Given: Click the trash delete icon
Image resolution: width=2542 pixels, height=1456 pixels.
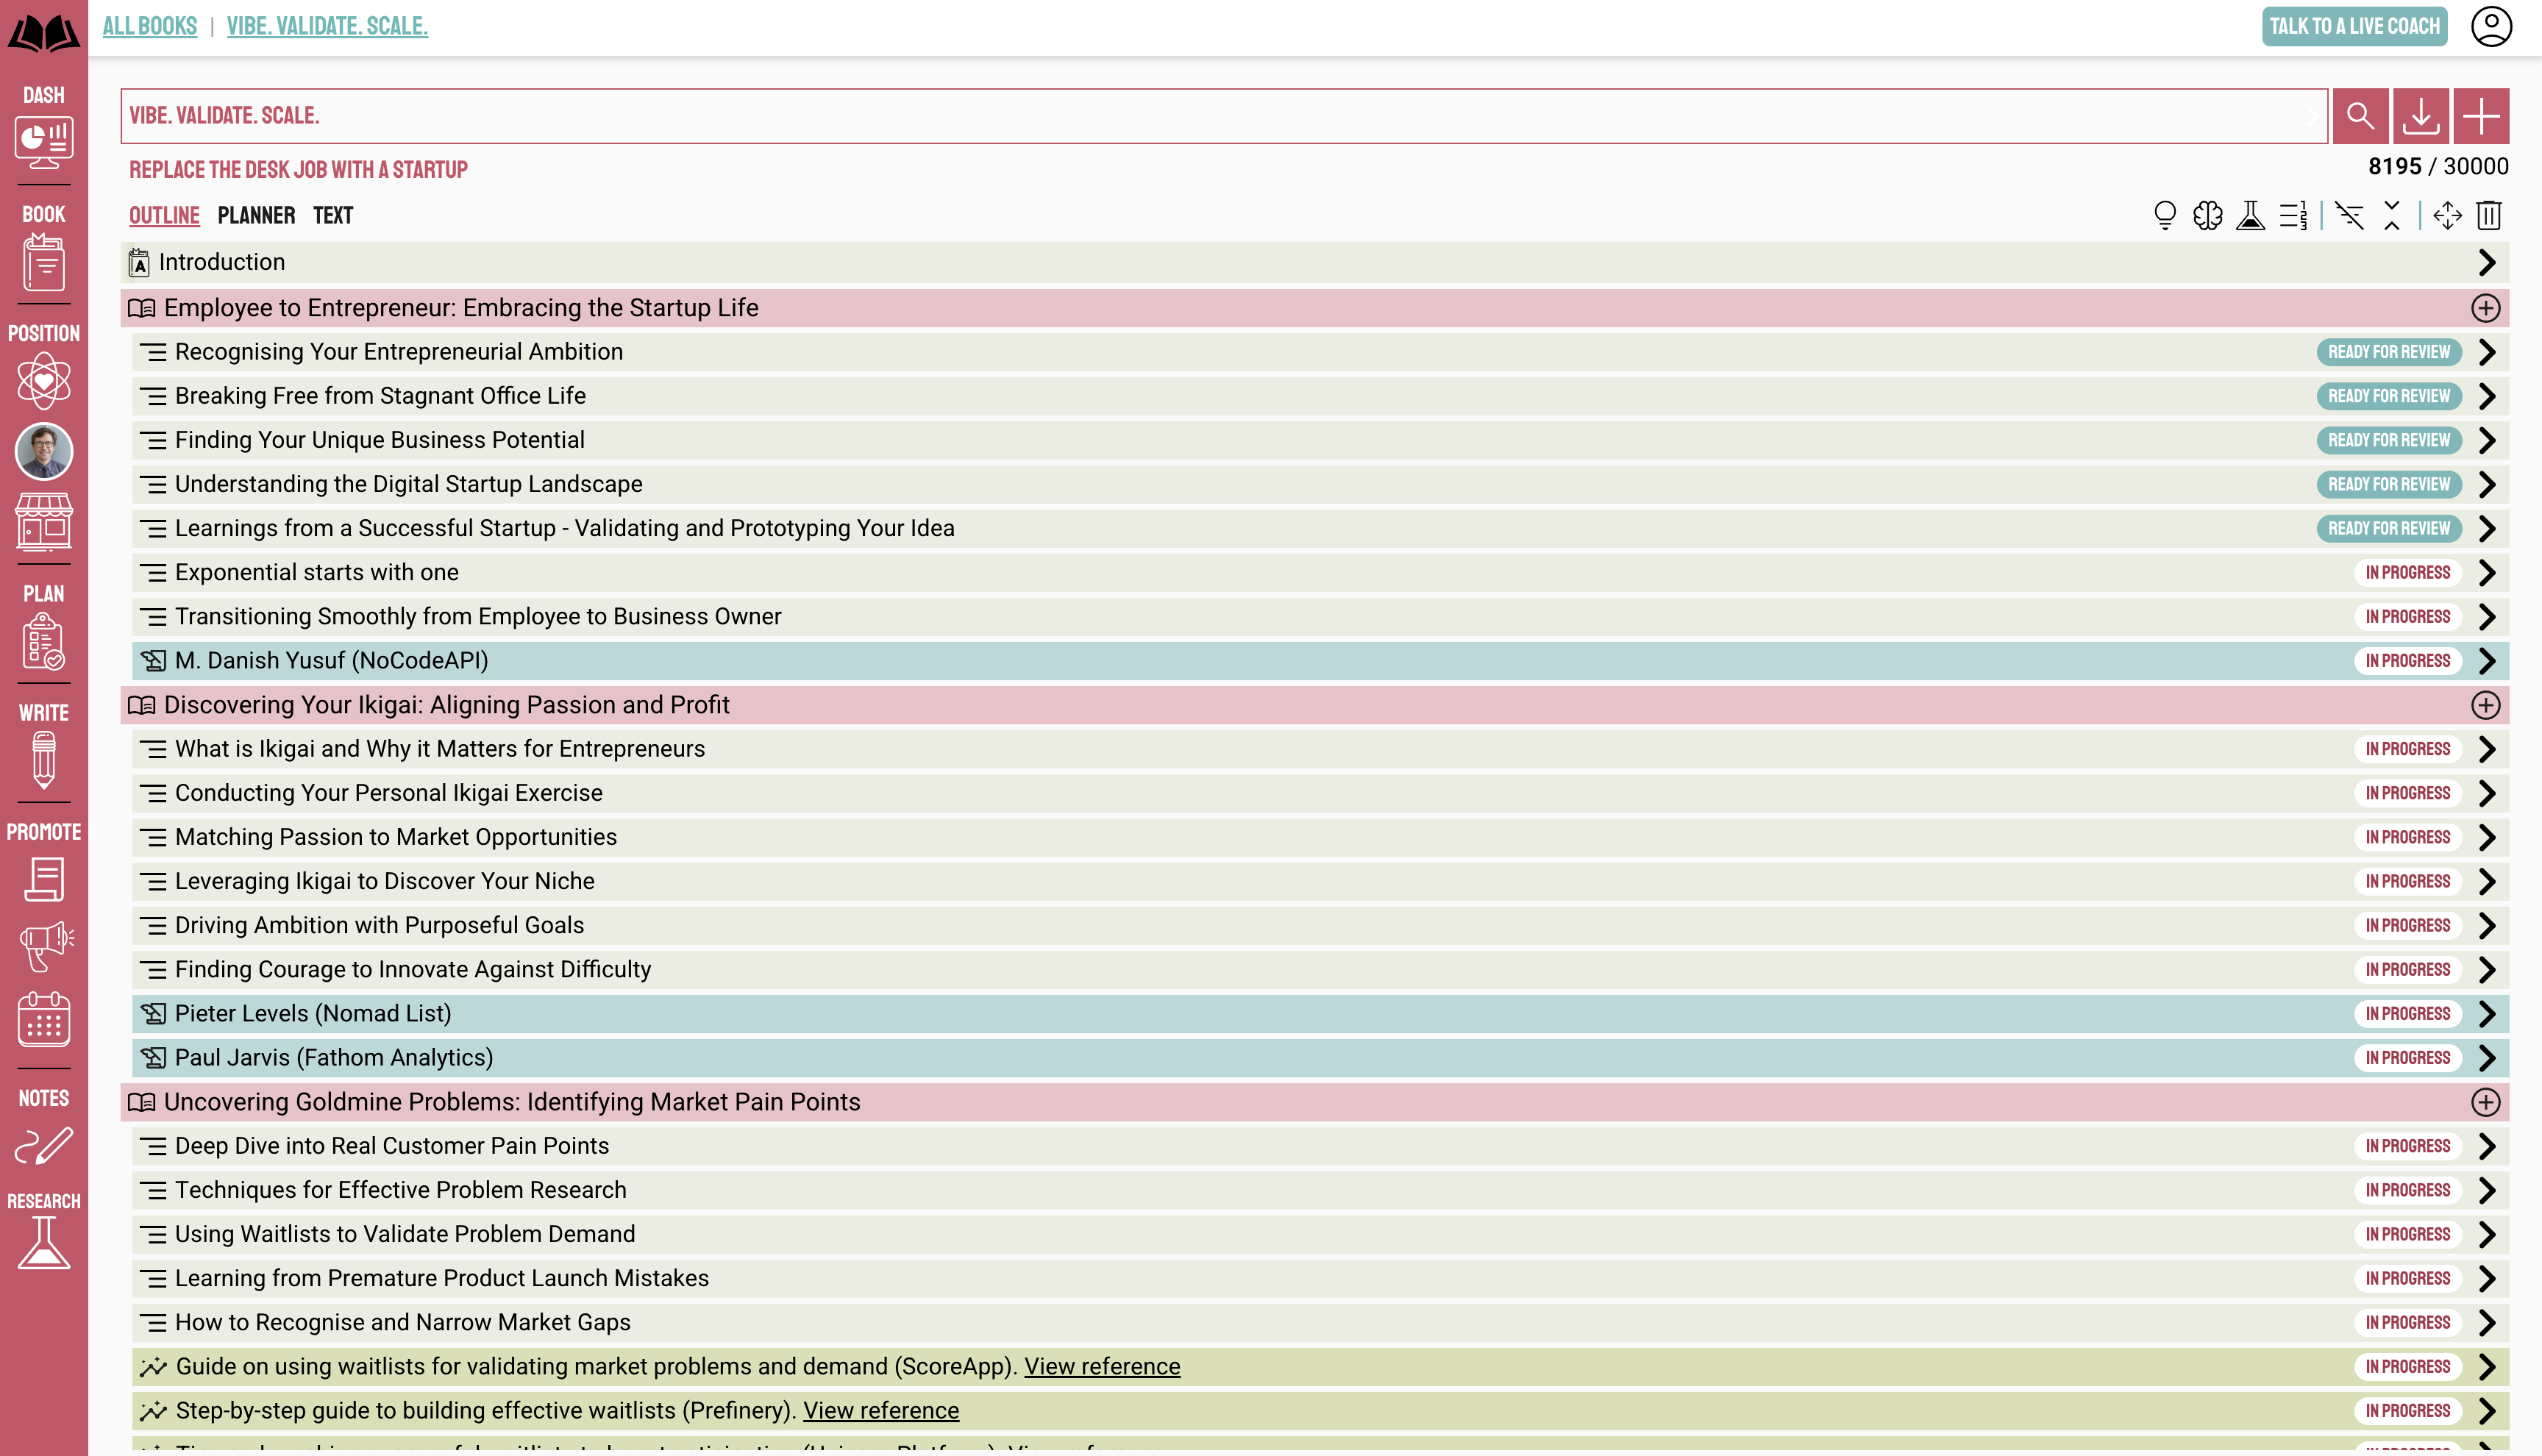Looking at the screenshot, I should click(2489, 215).
